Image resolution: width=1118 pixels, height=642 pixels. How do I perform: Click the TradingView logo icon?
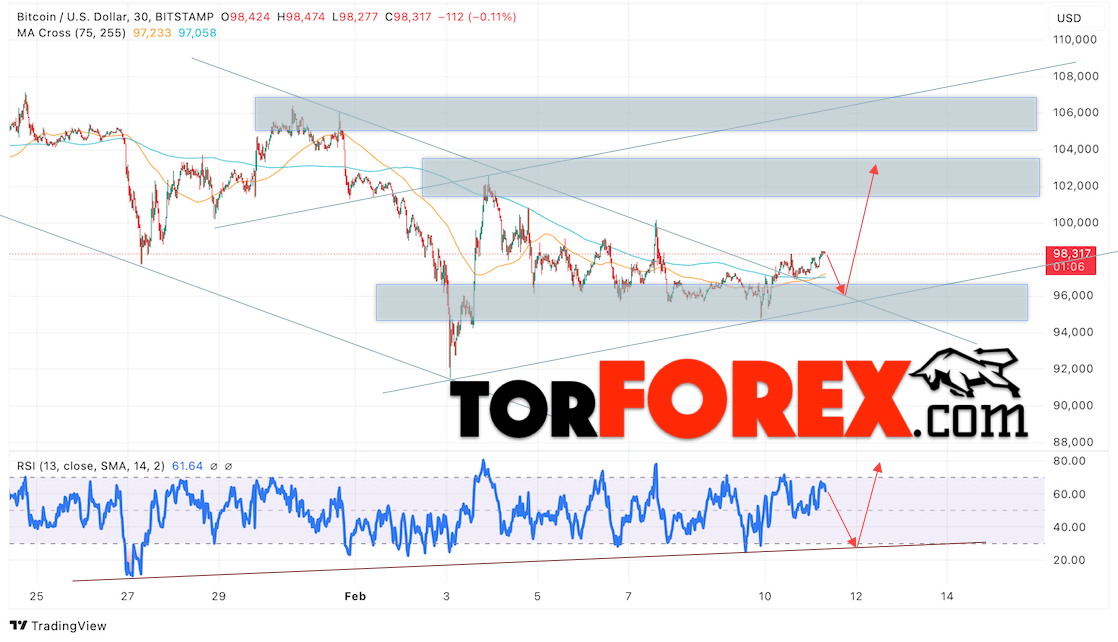click(18, 626)
